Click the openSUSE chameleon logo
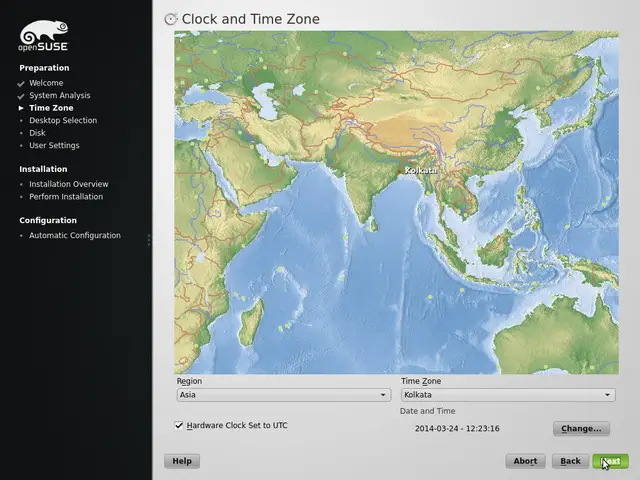 click(x=44, y=36)
